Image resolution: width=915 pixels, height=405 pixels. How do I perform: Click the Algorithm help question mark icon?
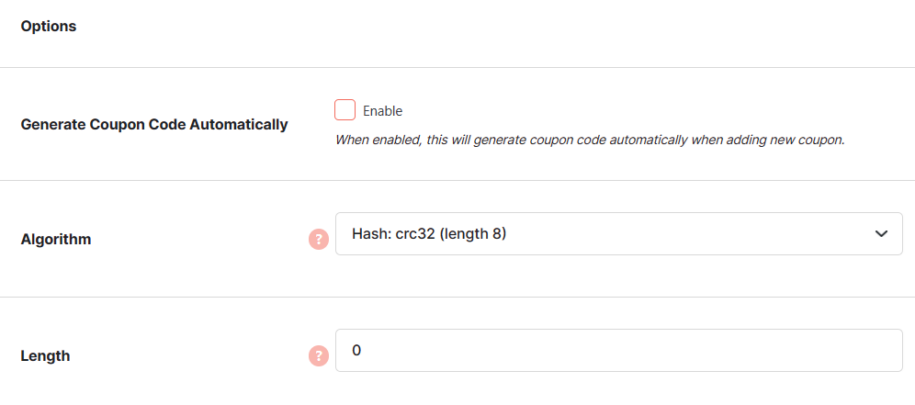pos(319,239)
